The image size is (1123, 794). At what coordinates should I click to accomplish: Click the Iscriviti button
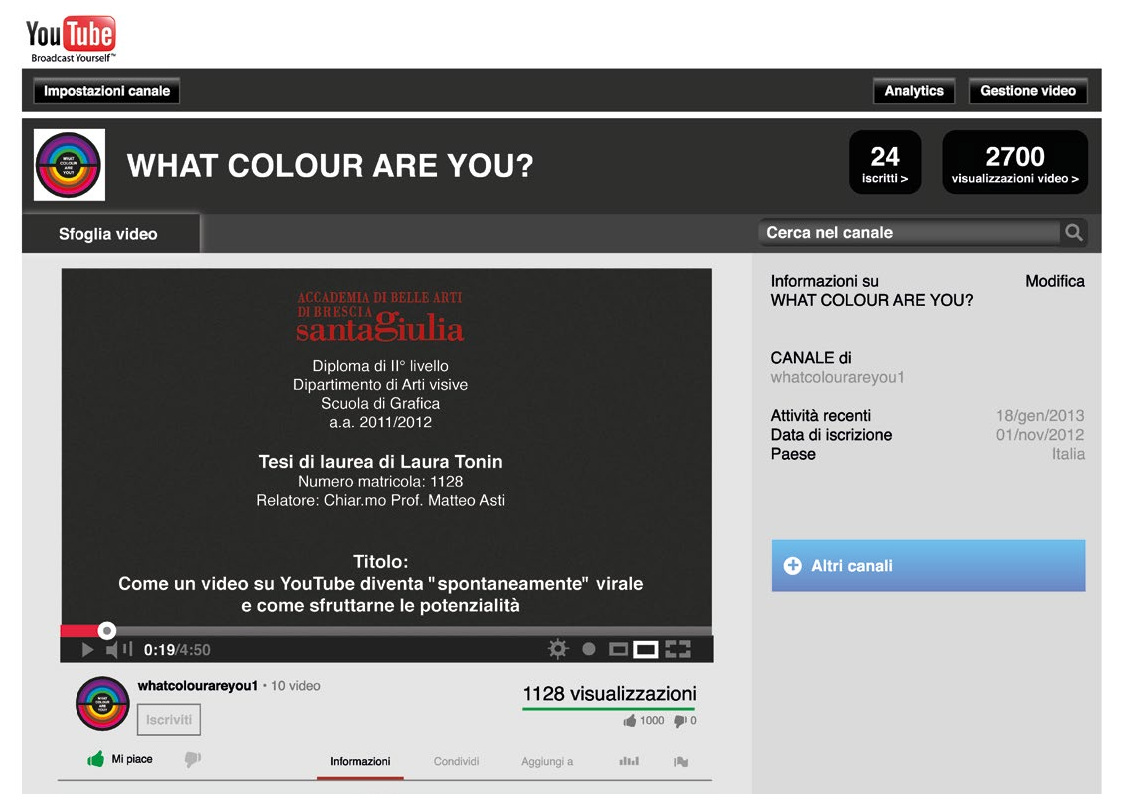click(x=168, y=720)
